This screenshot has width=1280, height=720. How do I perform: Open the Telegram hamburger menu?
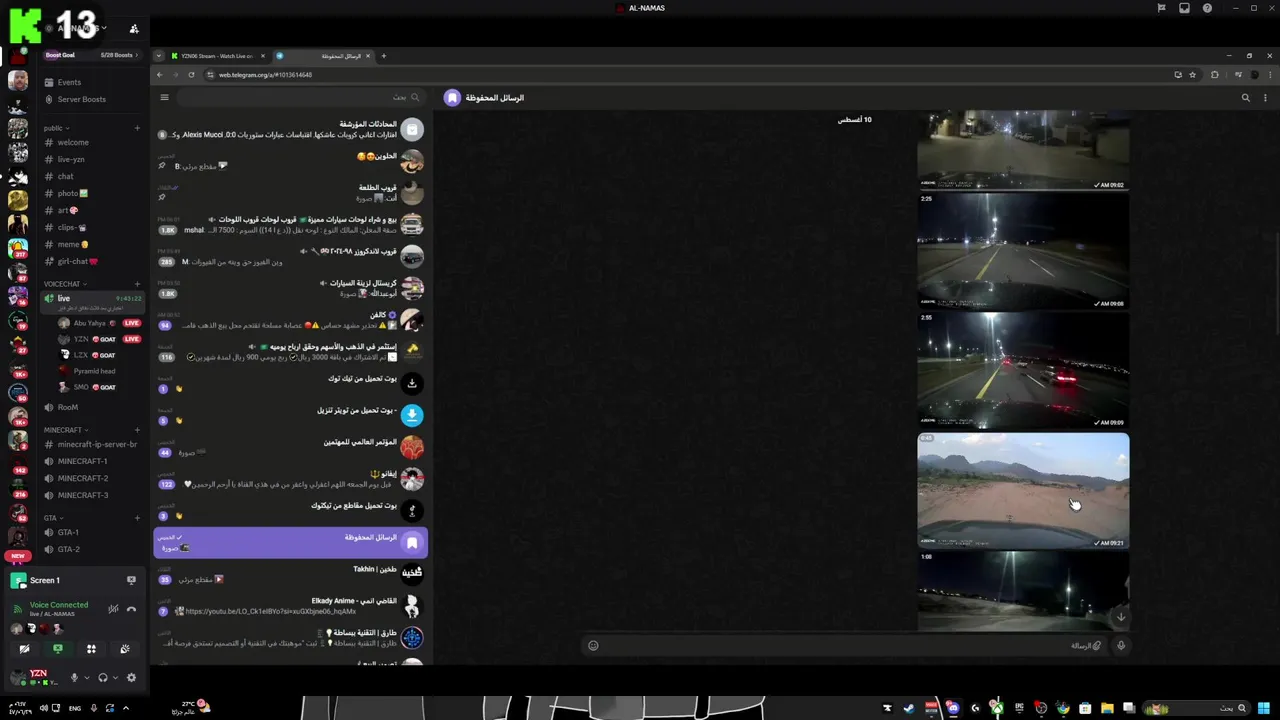coord(165,98)
